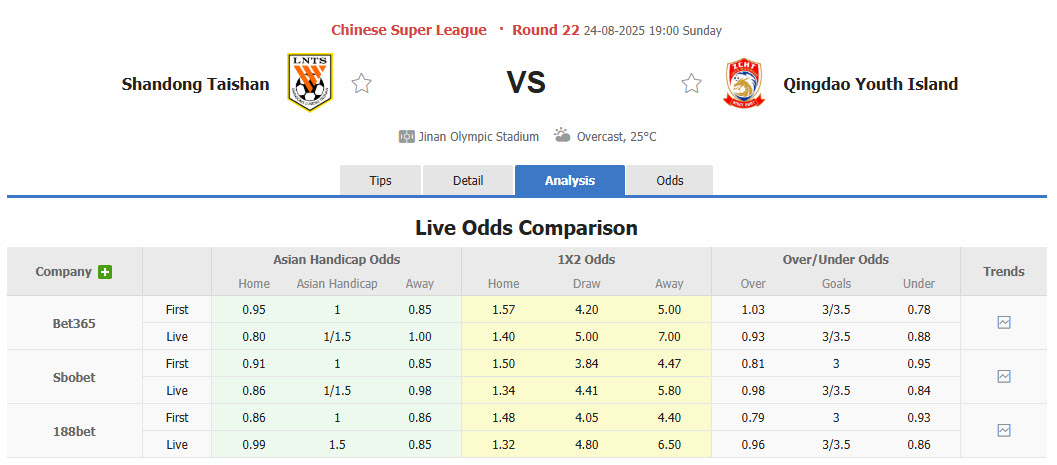1057x465 pixels.
Task: Click the Qingdao Youth Island team logo
Action: pos(743,84)
